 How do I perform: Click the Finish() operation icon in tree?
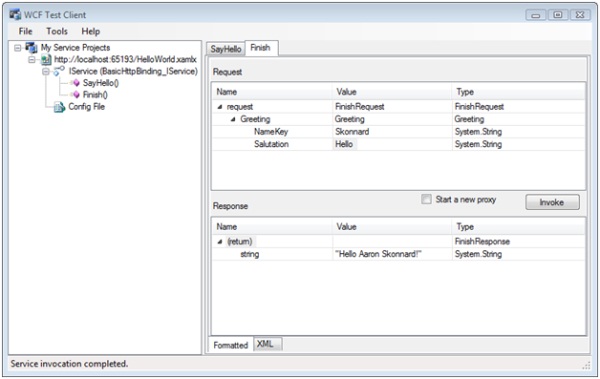pos(75,95)
